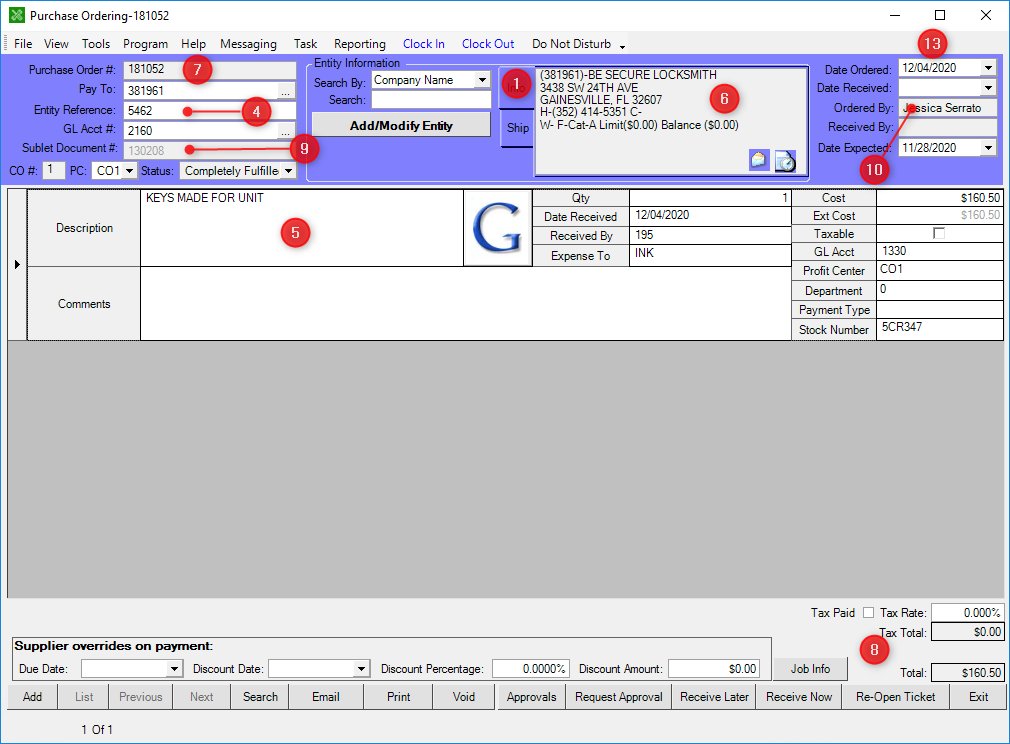Viewport: 1010px width, 744px height.
Task: Open the menu bar overflow arrow
Action: pyautogui.click(x=622, y=46)
